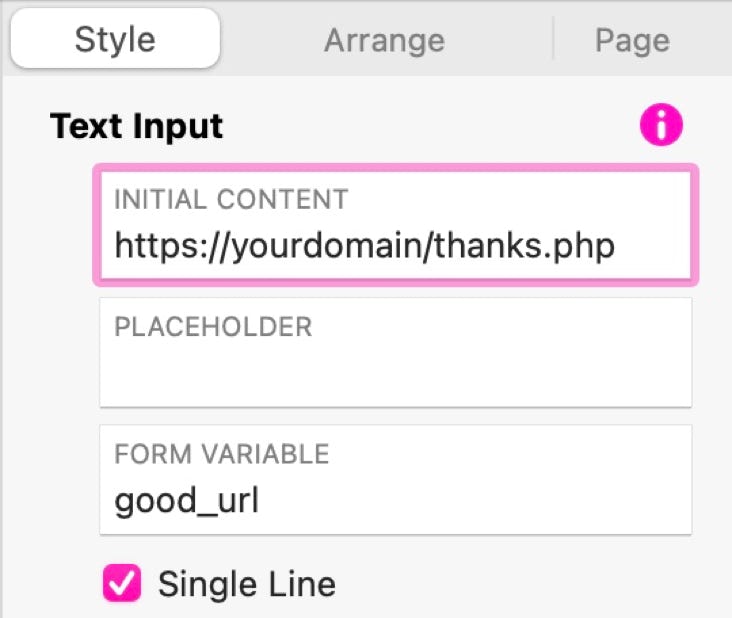Viewport: 732px width, 618px height.
Task: Click the Single Line label text
Action: (x=247, y=584)
